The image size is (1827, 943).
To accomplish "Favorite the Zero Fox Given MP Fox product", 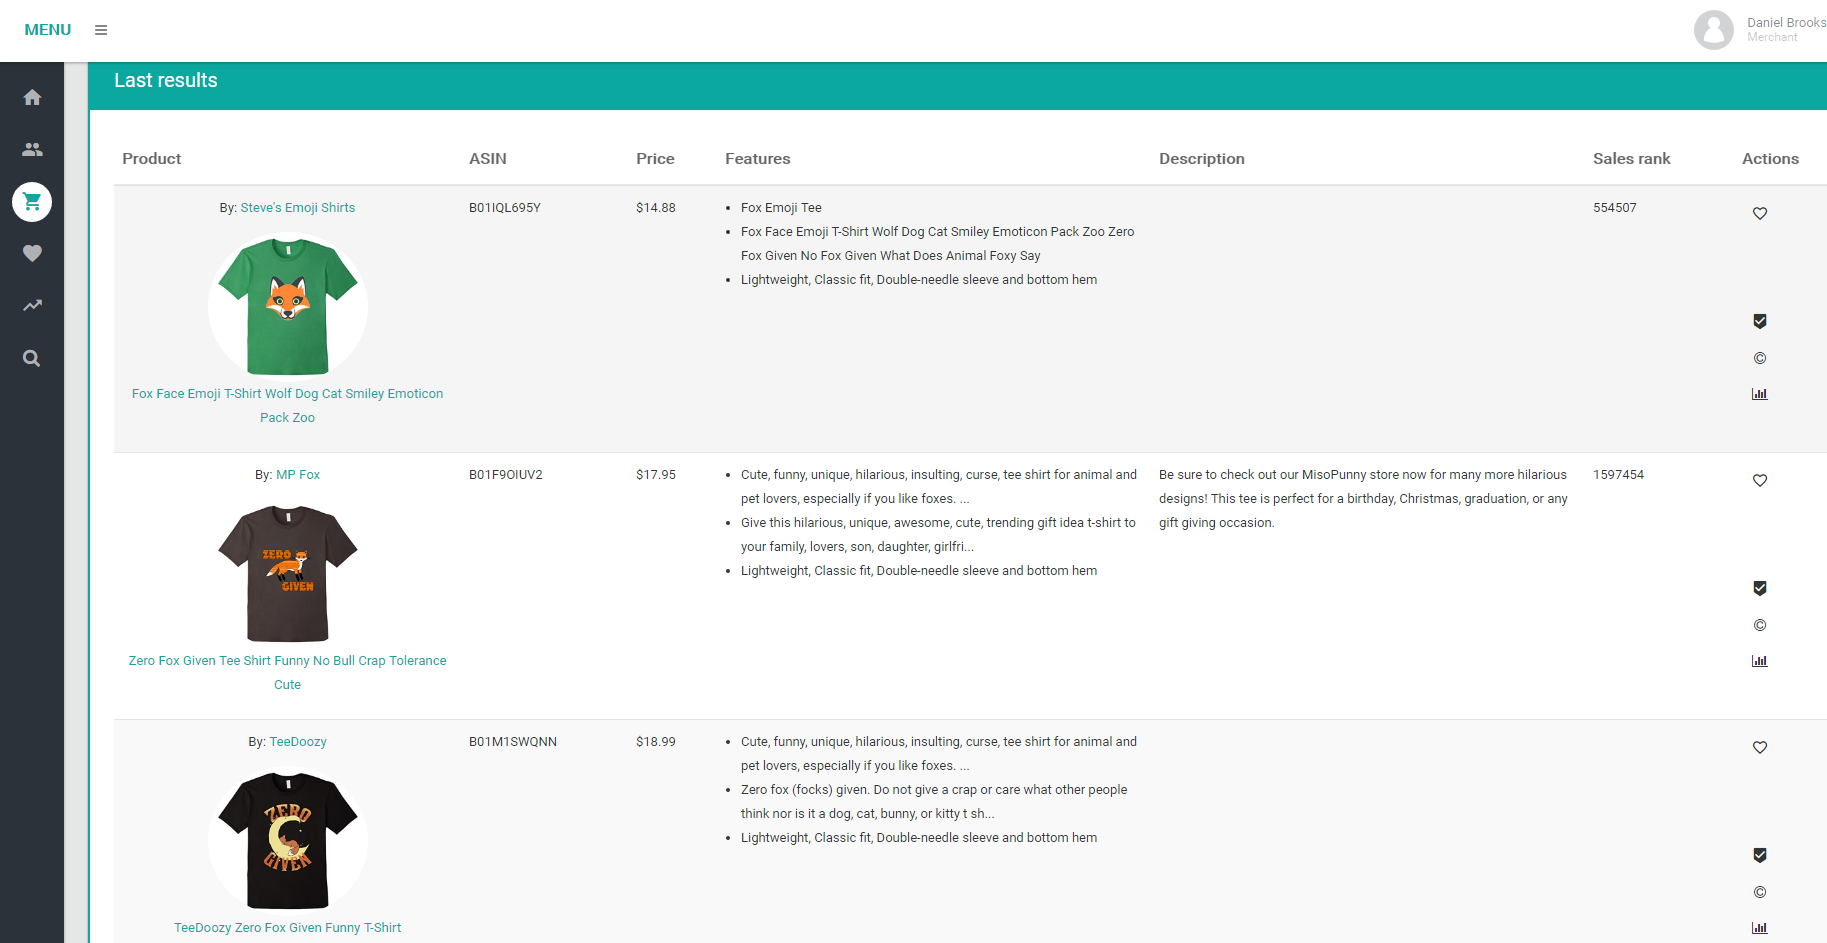I will [1760, 480].
